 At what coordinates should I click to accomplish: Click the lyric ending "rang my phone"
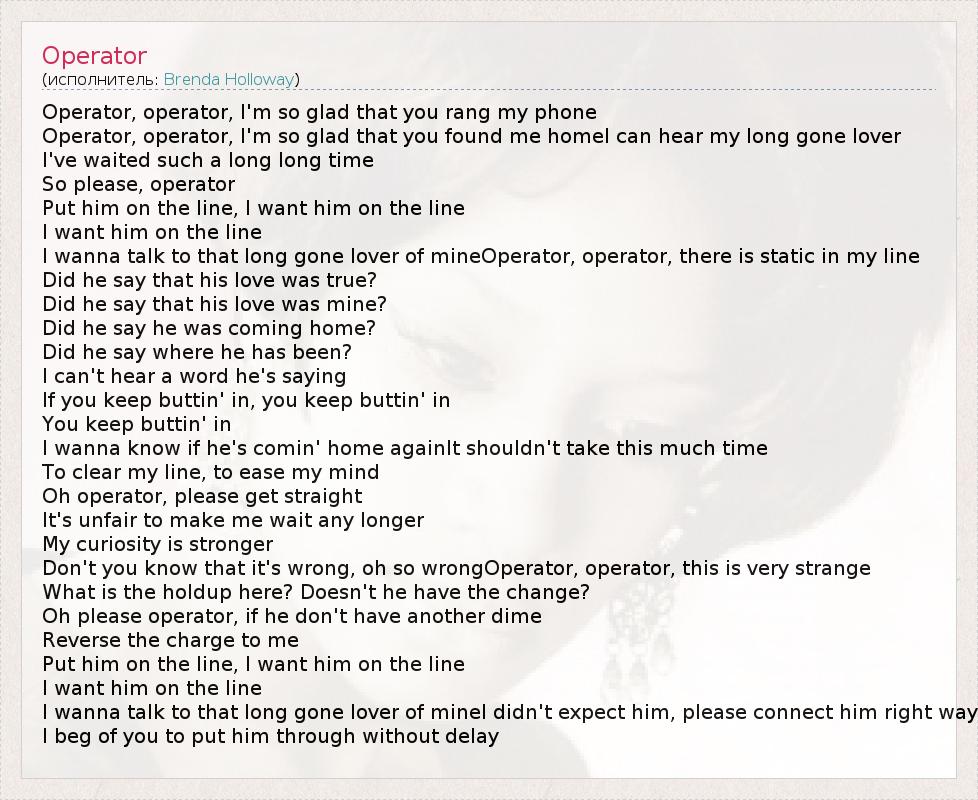[x=319, y=112]
